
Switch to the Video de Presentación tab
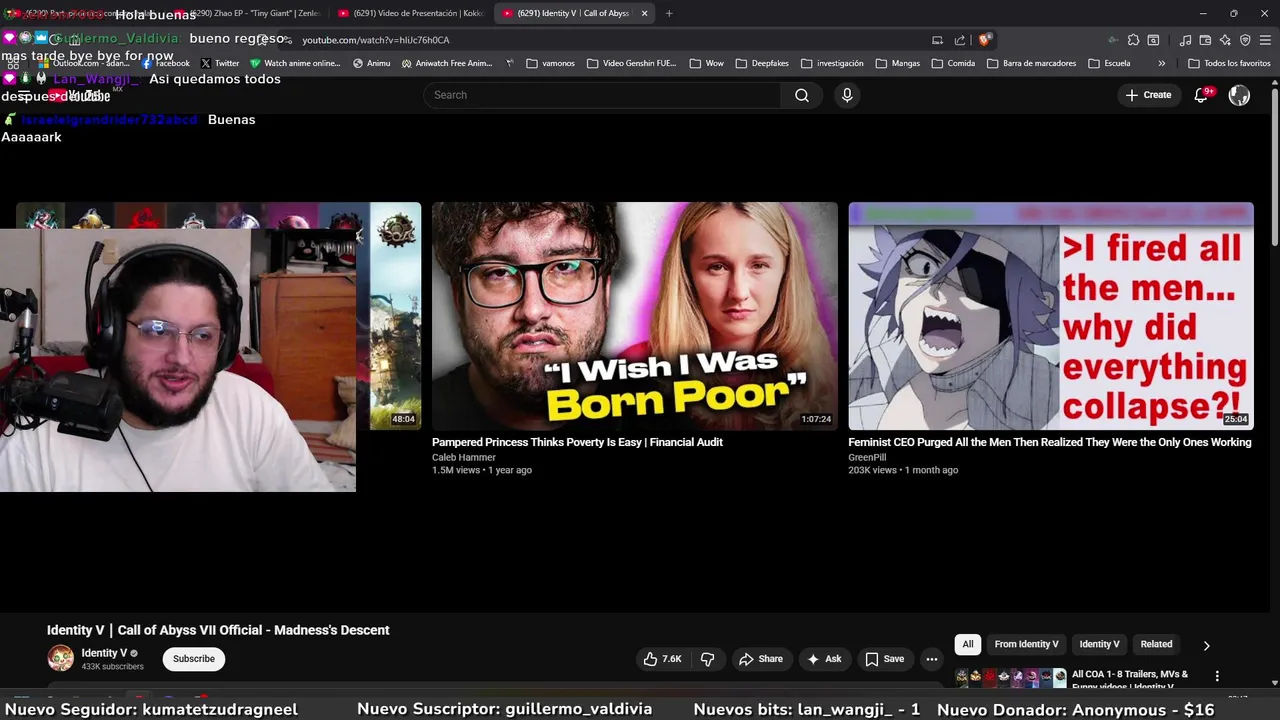pos(410,13)
